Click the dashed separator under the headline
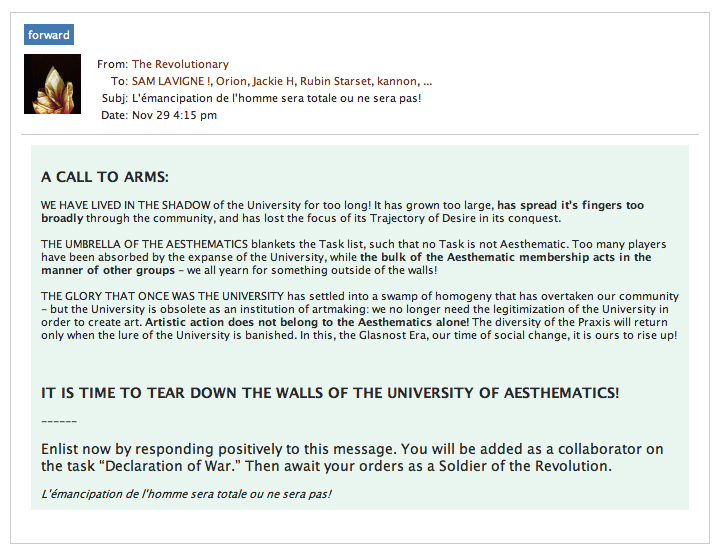 coord(59,421)
